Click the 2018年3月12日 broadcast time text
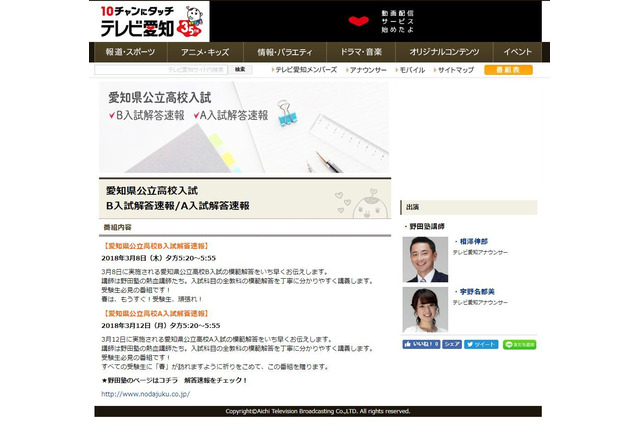Viewport: 640px width, 426px height. (x=160, y=326)
